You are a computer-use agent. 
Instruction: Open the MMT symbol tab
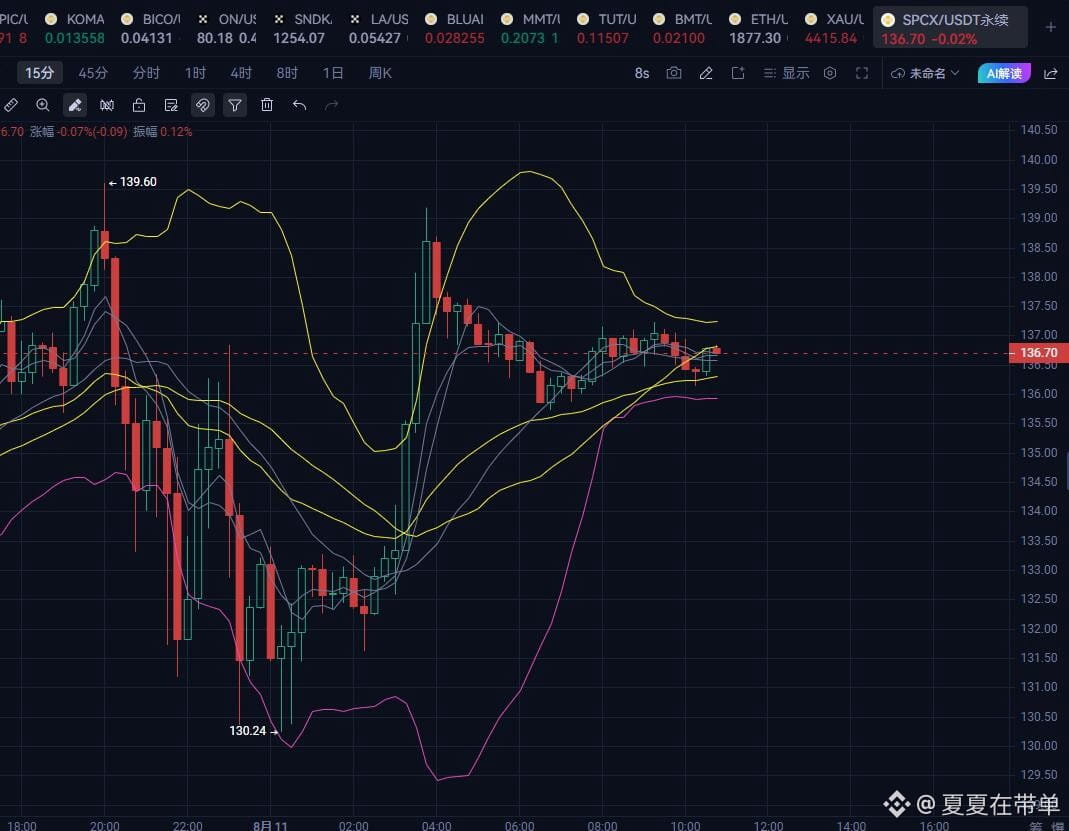(x=530, y=28)
